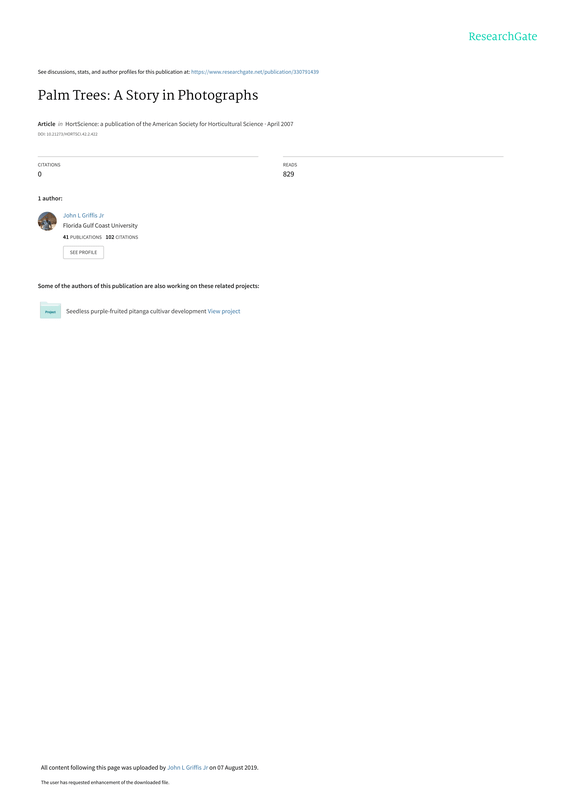Click the enhancement request note at bottom
Image resolution: width=566 pixels, height=800 pixels.
(105, 782)
